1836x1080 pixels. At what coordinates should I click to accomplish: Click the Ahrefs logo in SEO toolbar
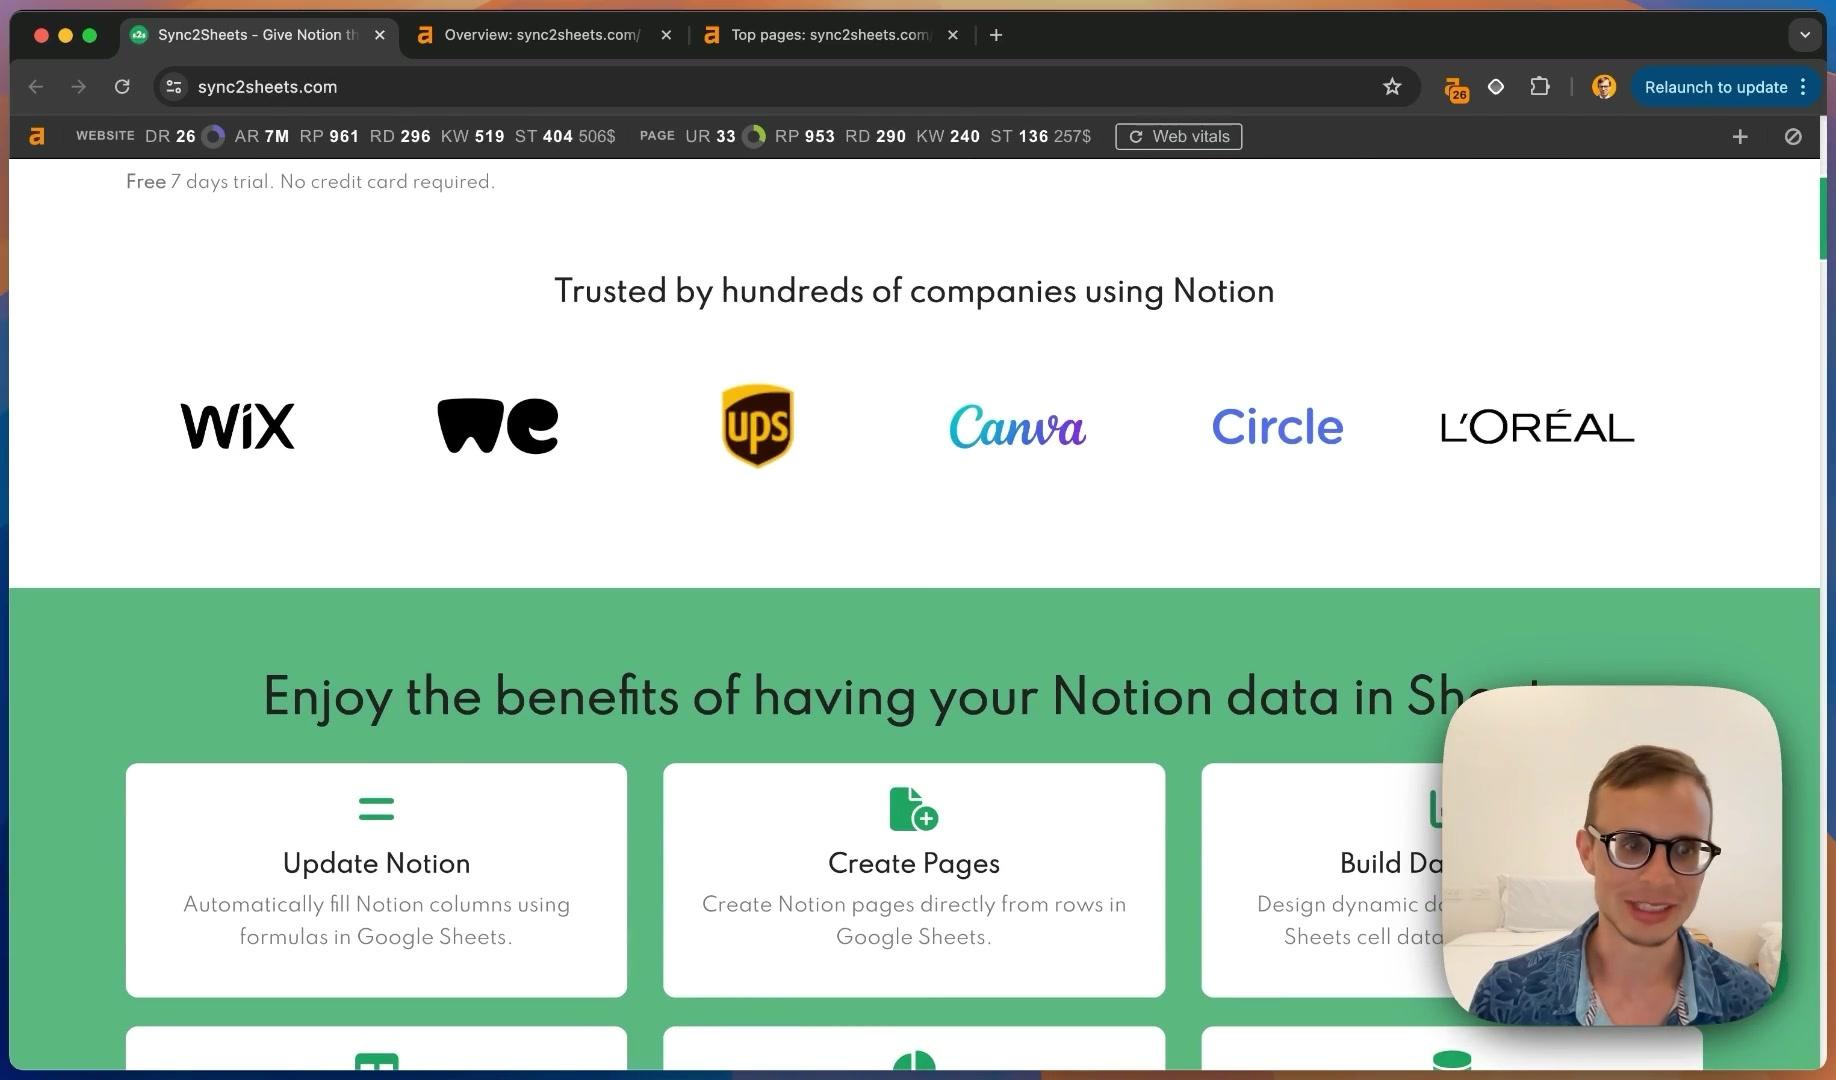tap(37, 136)
